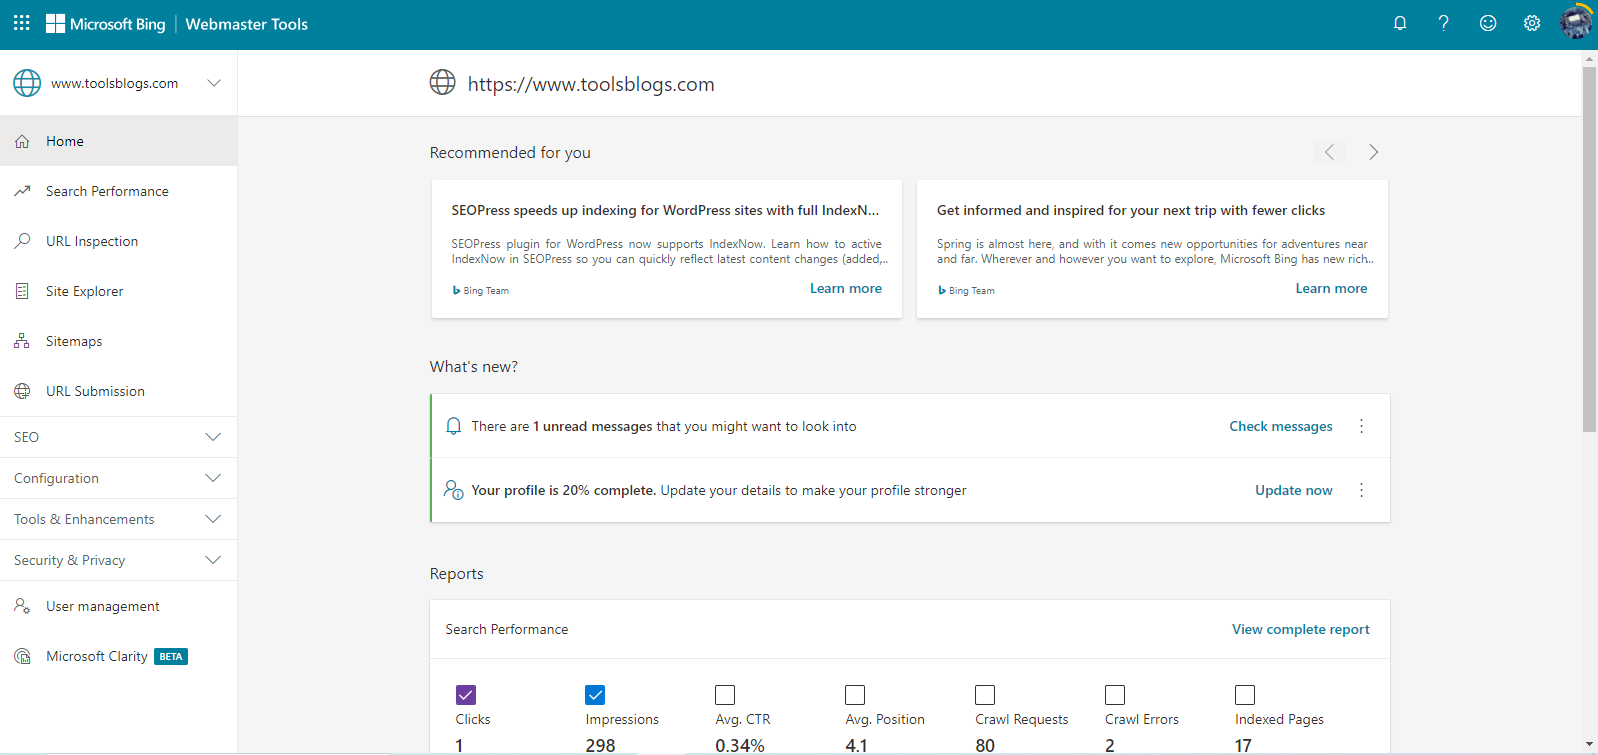Click the Site Explorer document icon
1598x755 pixels.
(x=22, y=291)
